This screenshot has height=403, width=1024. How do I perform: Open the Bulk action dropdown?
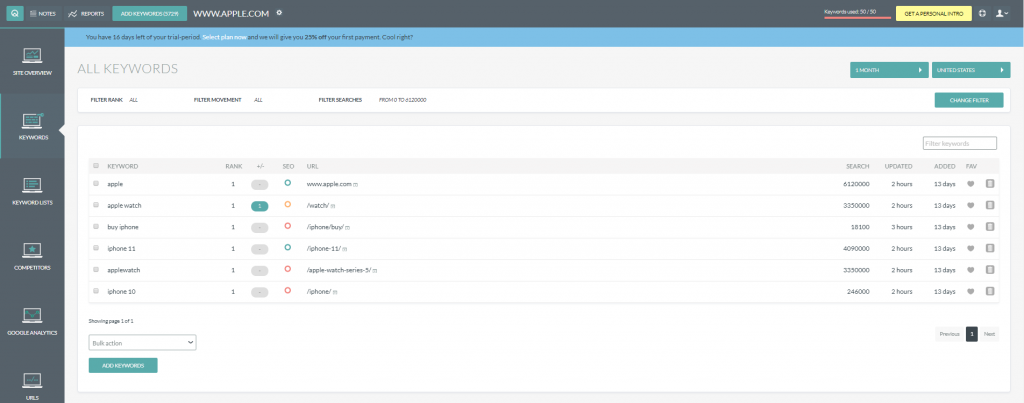pyautogui.click(x=142, y=342)
